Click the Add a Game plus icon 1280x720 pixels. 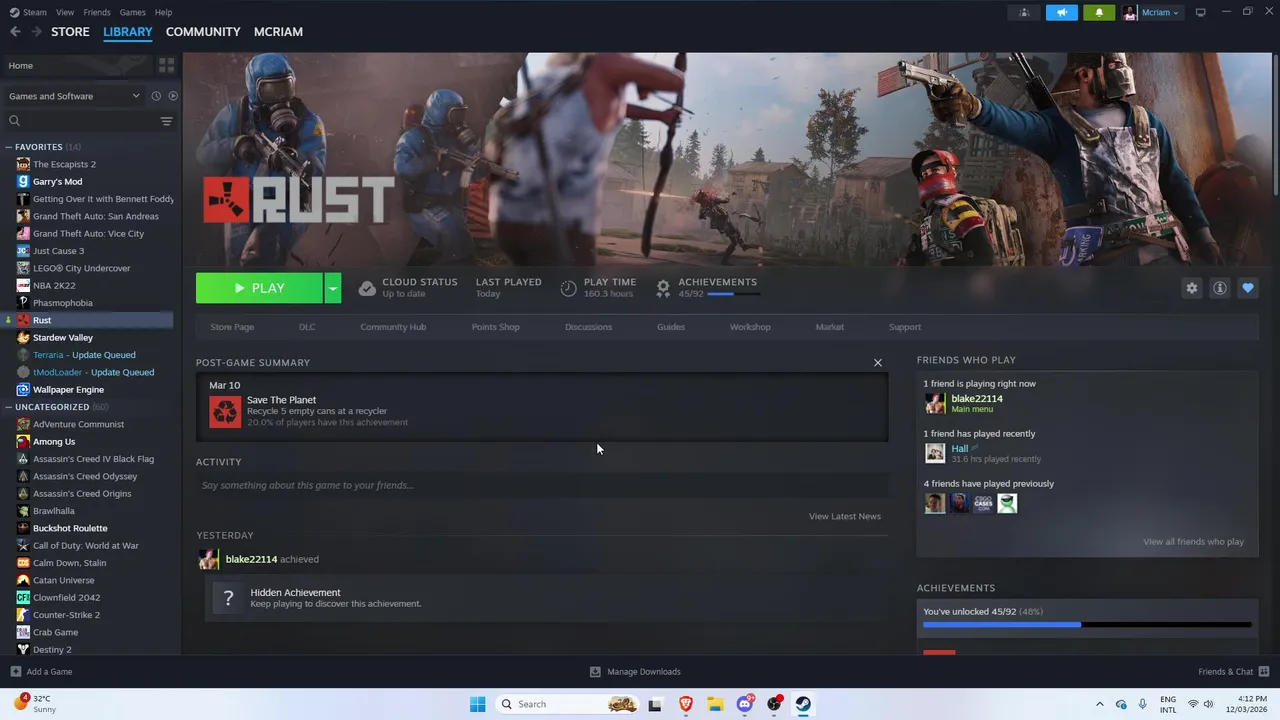(x=15, y=671)
